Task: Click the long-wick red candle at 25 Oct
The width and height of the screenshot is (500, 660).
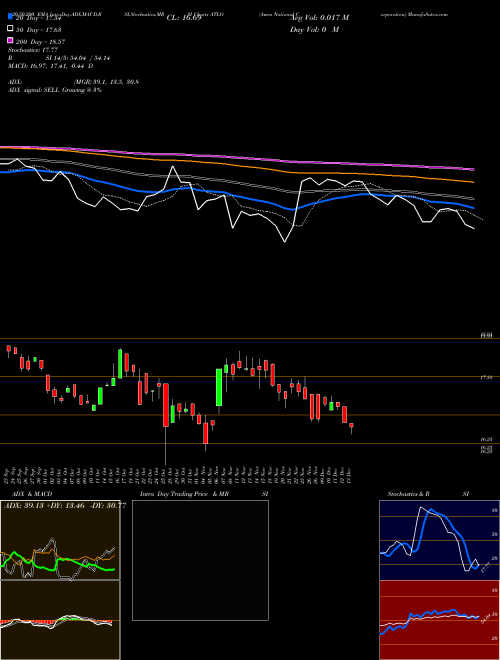Action: [166, 405]
